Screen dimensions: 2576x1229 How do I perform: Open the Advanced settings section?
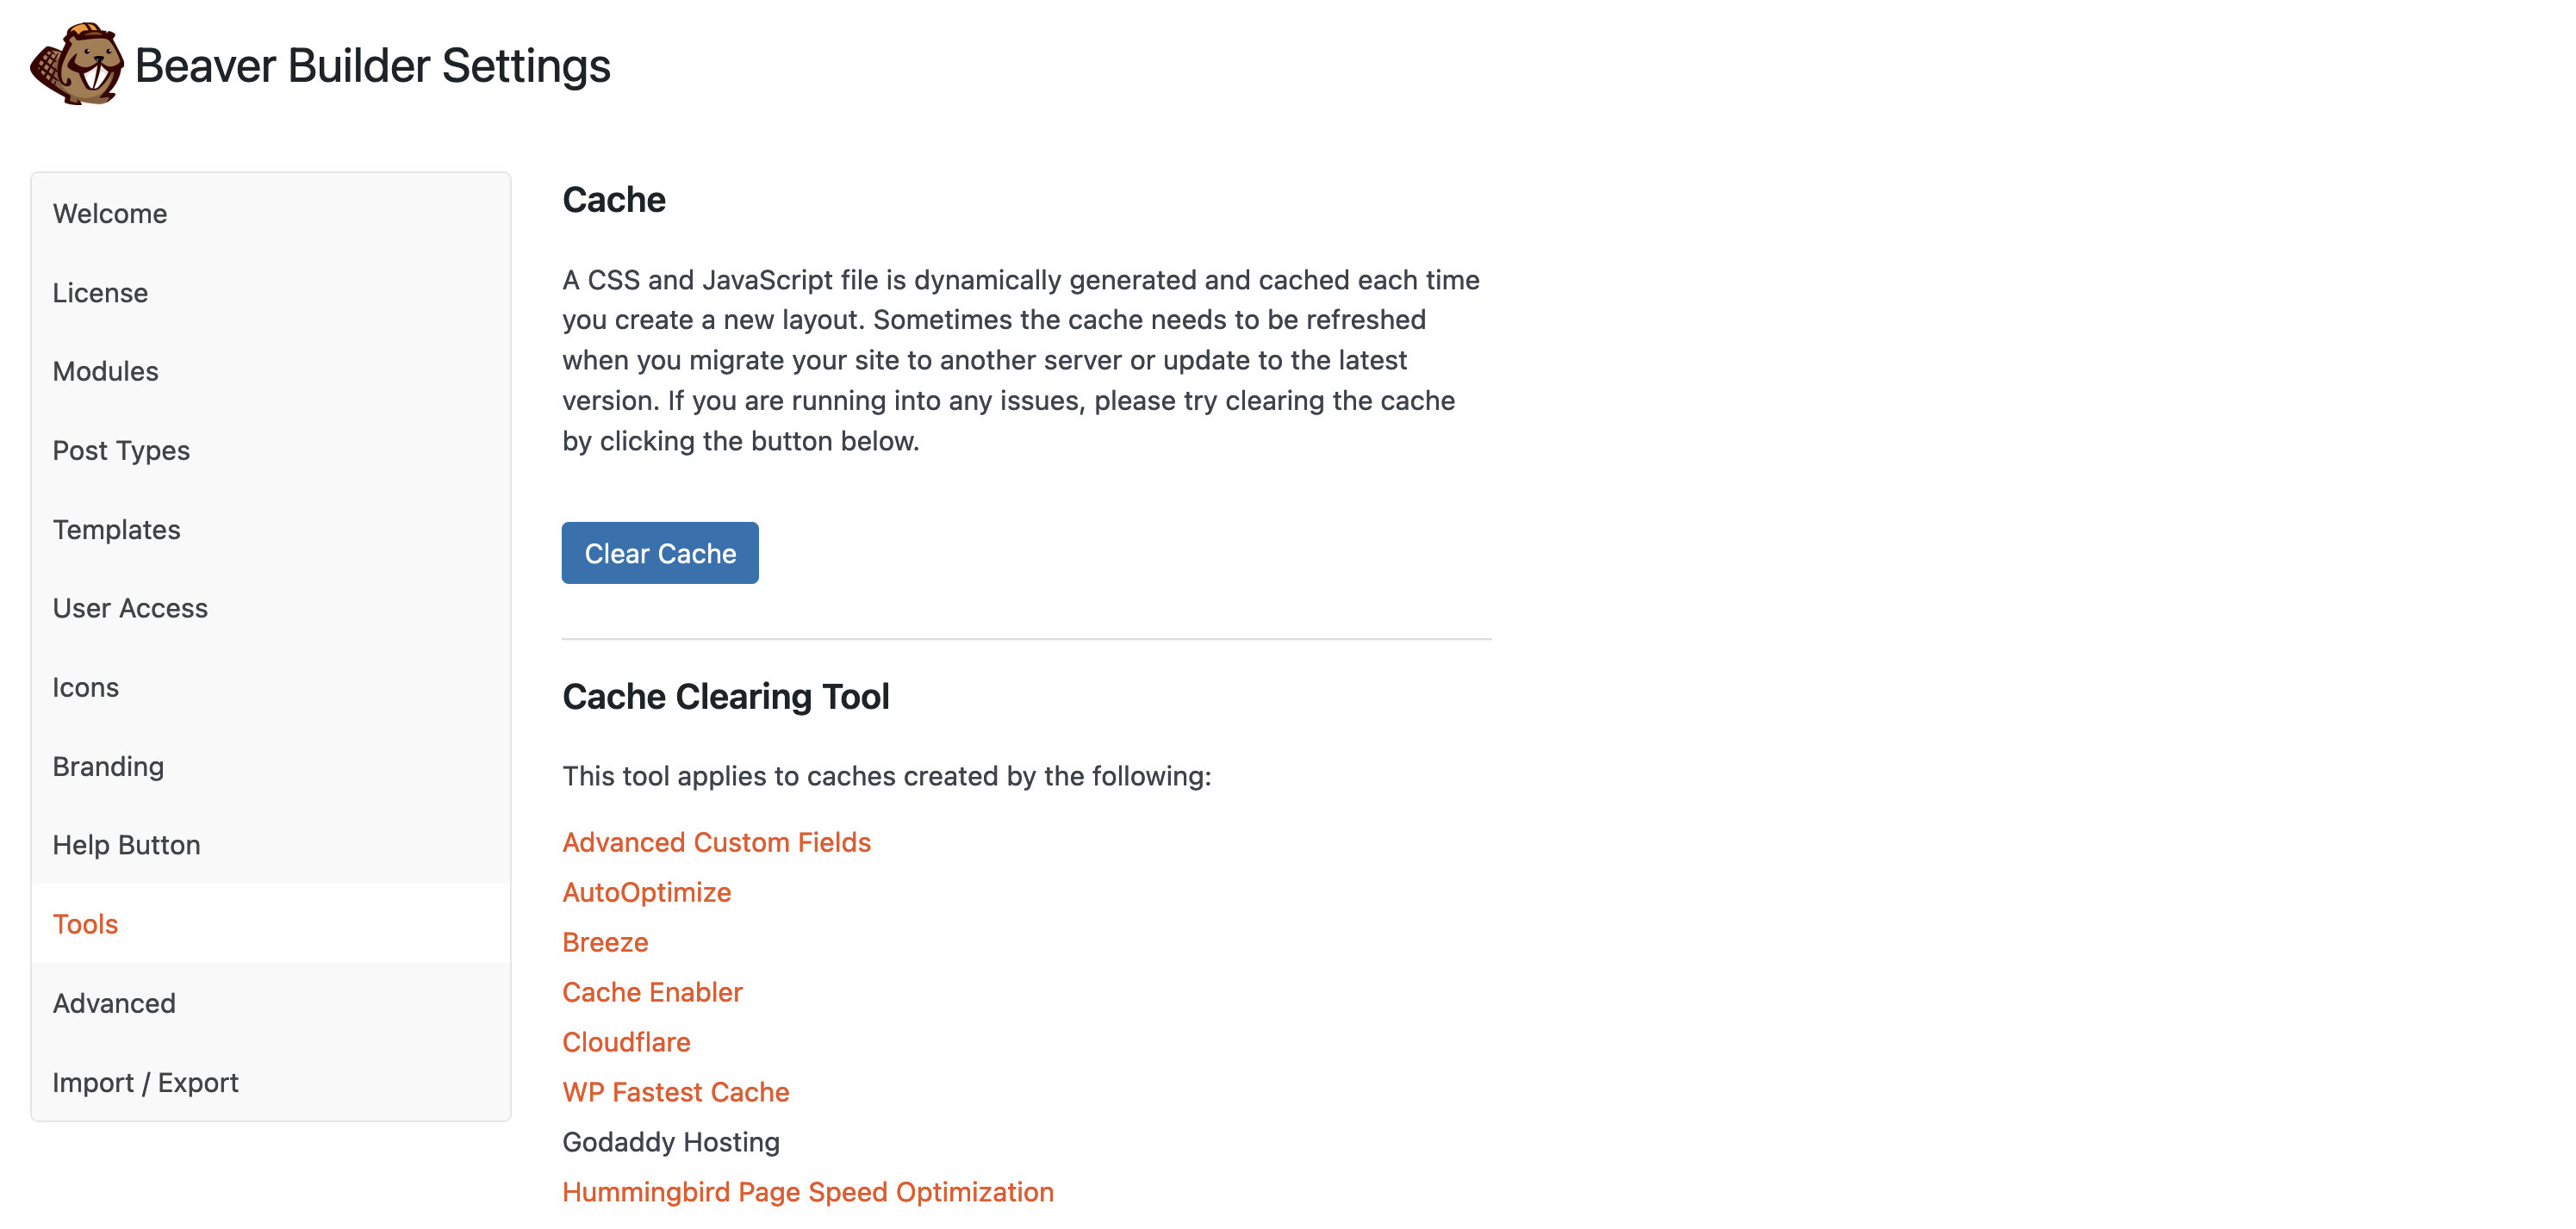pos(114,1002)
